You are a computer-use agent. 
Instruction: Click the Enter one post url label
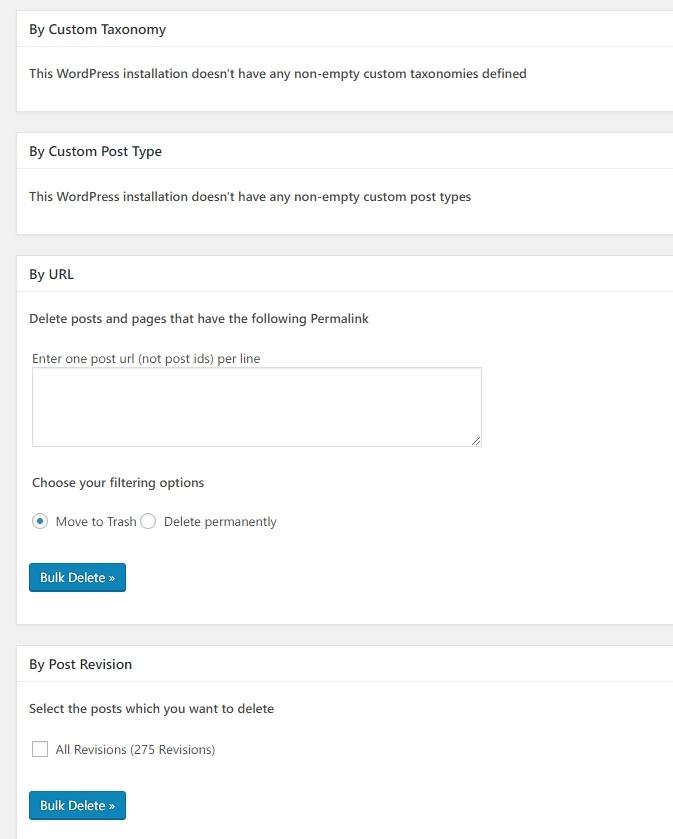point(146,359)
